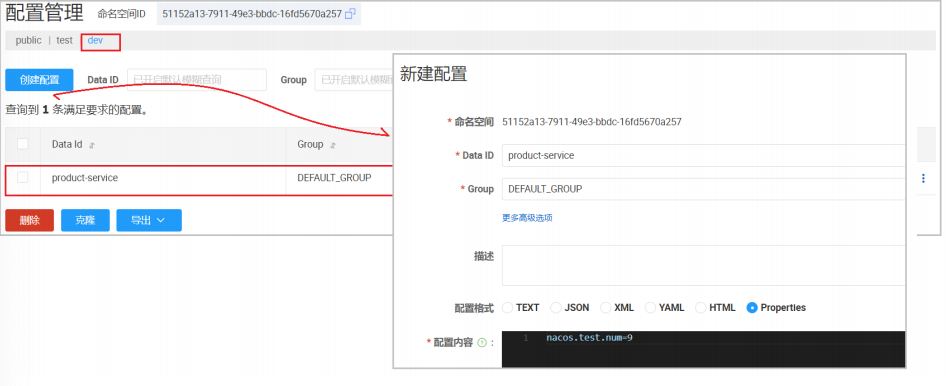This screenshot has height=386, width=946.
Task: Sort table by Group column icon
Action: [x=333, y=145]
